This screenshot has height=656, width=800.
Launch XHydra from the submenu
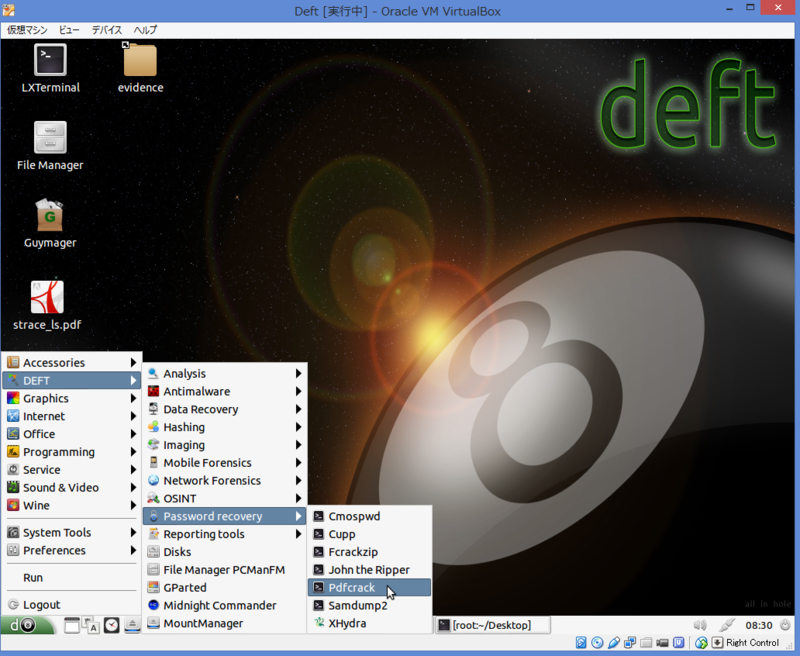[x=369, y=623]
